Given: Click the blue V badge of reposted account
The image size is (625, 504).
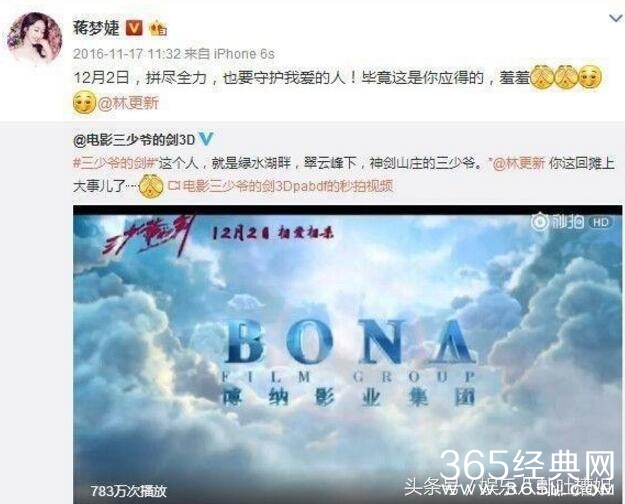Looking at the screenshot, I should click(206, 139).
